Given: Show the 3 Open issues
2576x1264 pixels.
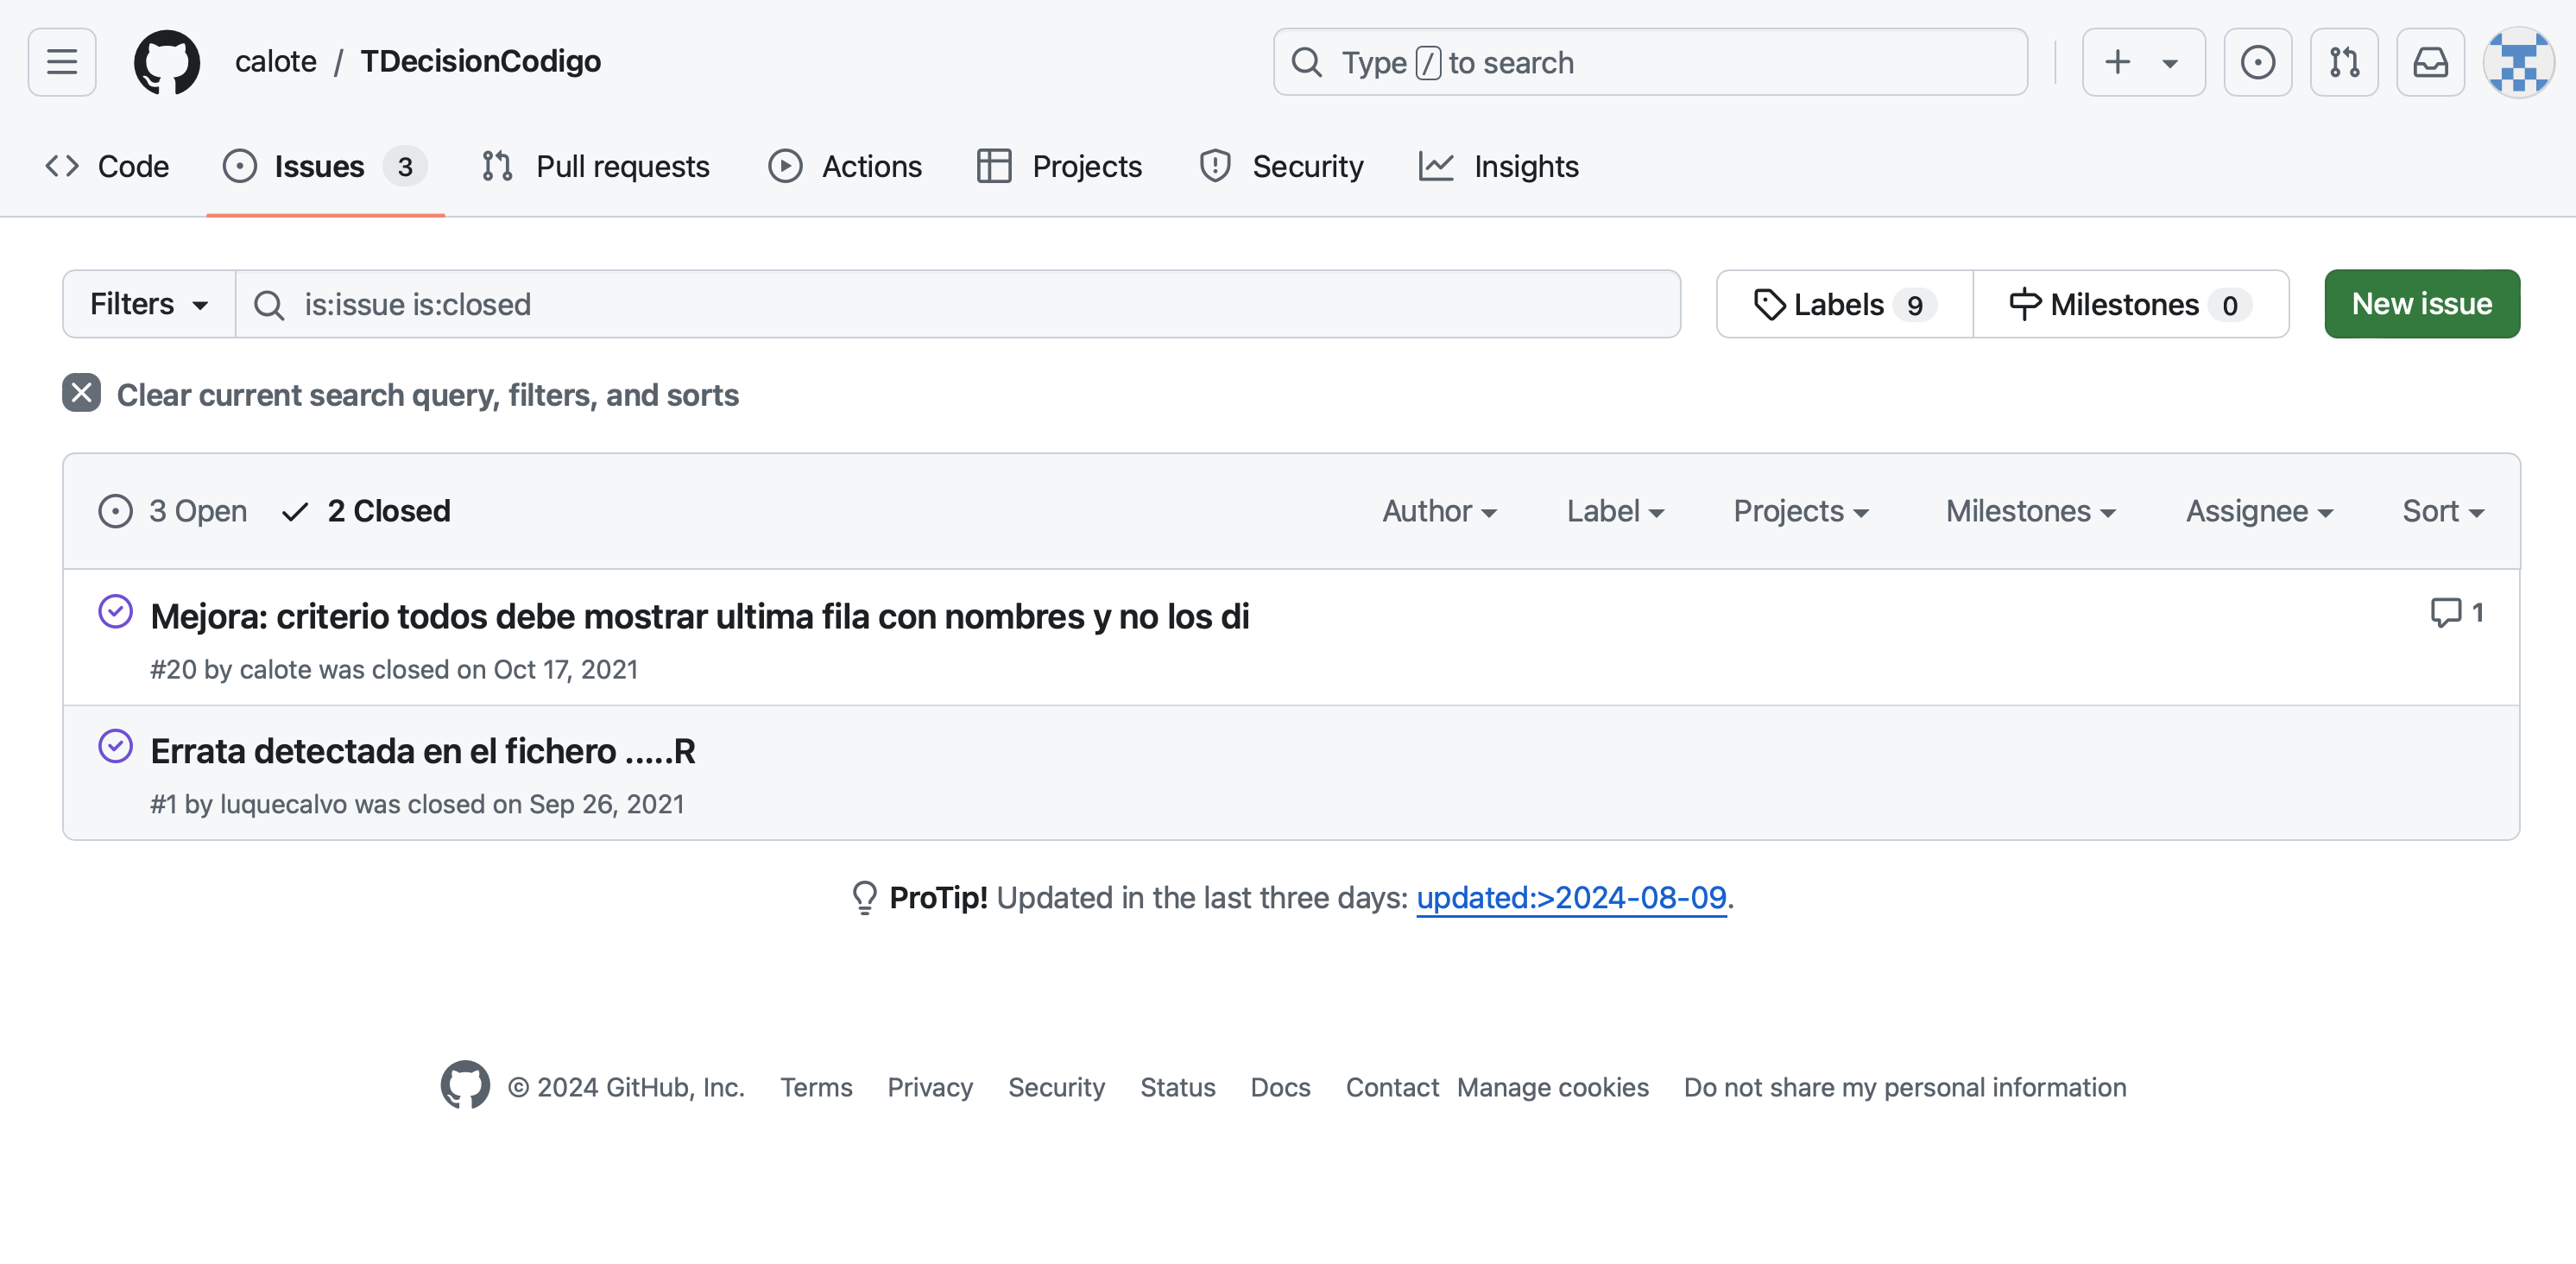Looking at the screenshot, I should (173, 511).
